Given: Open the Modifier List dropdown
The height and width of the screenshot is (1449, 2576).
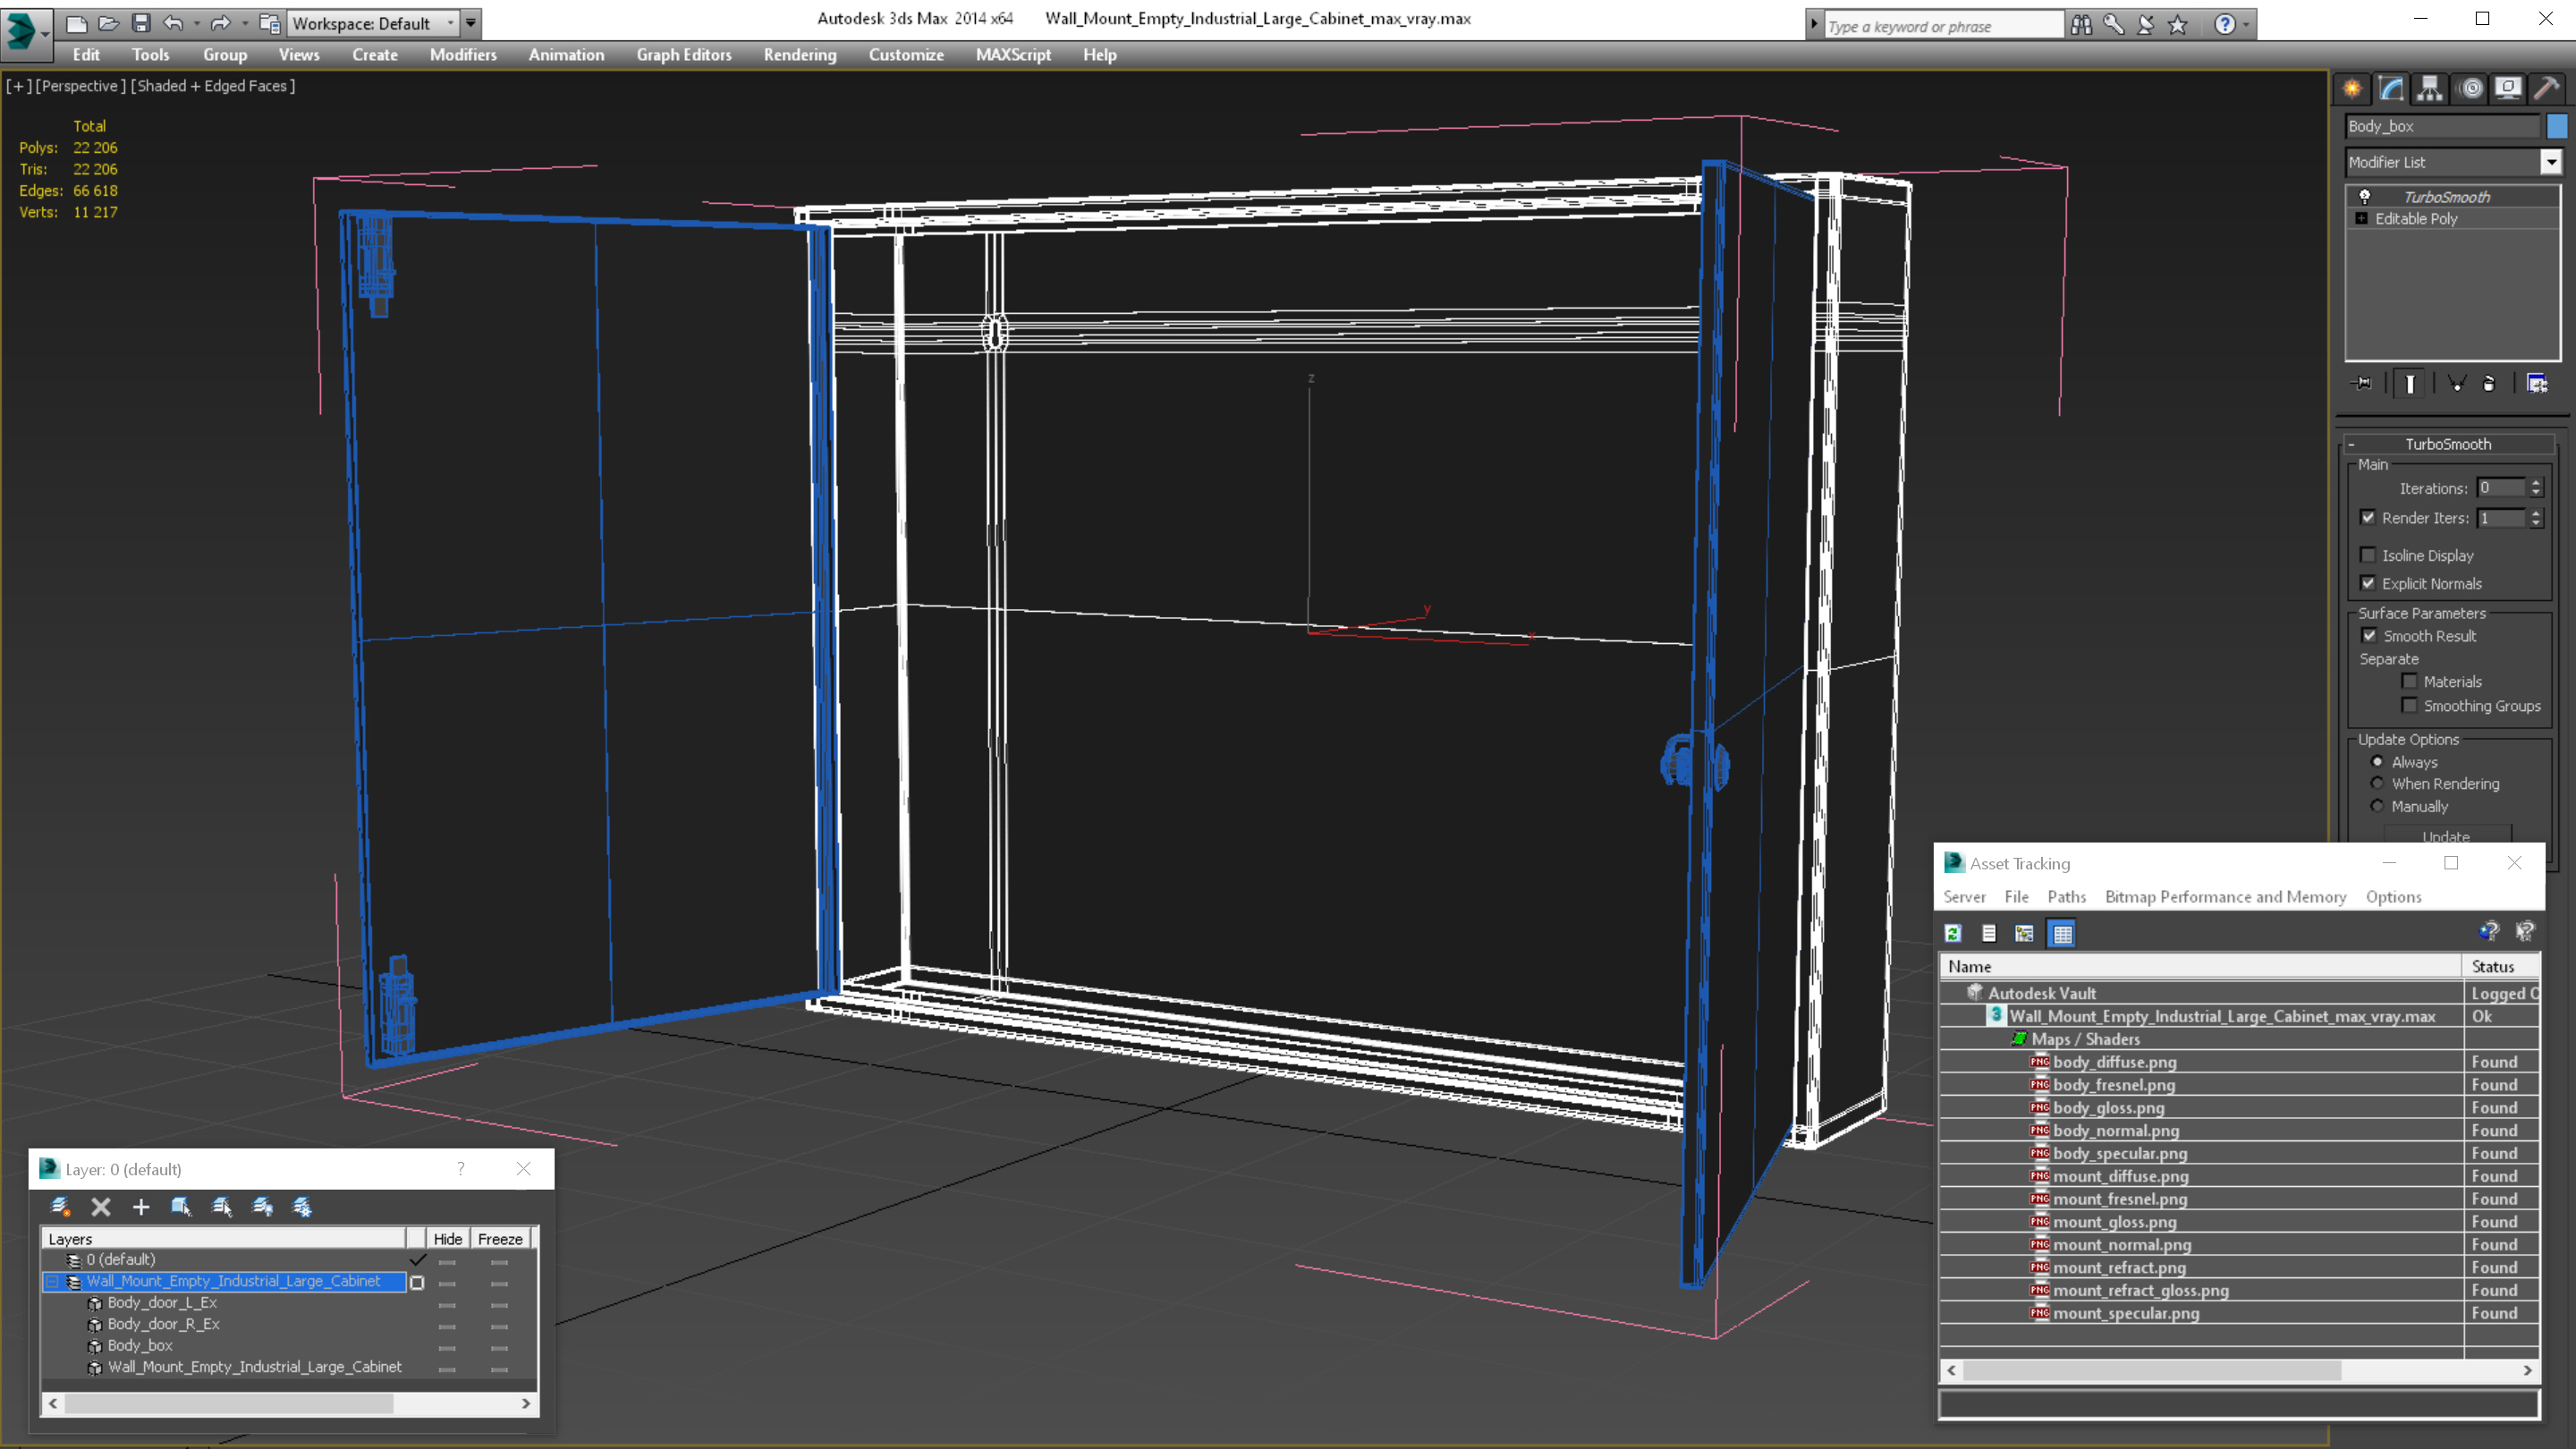Looking at the screenshot, I should pos(2551,162).
